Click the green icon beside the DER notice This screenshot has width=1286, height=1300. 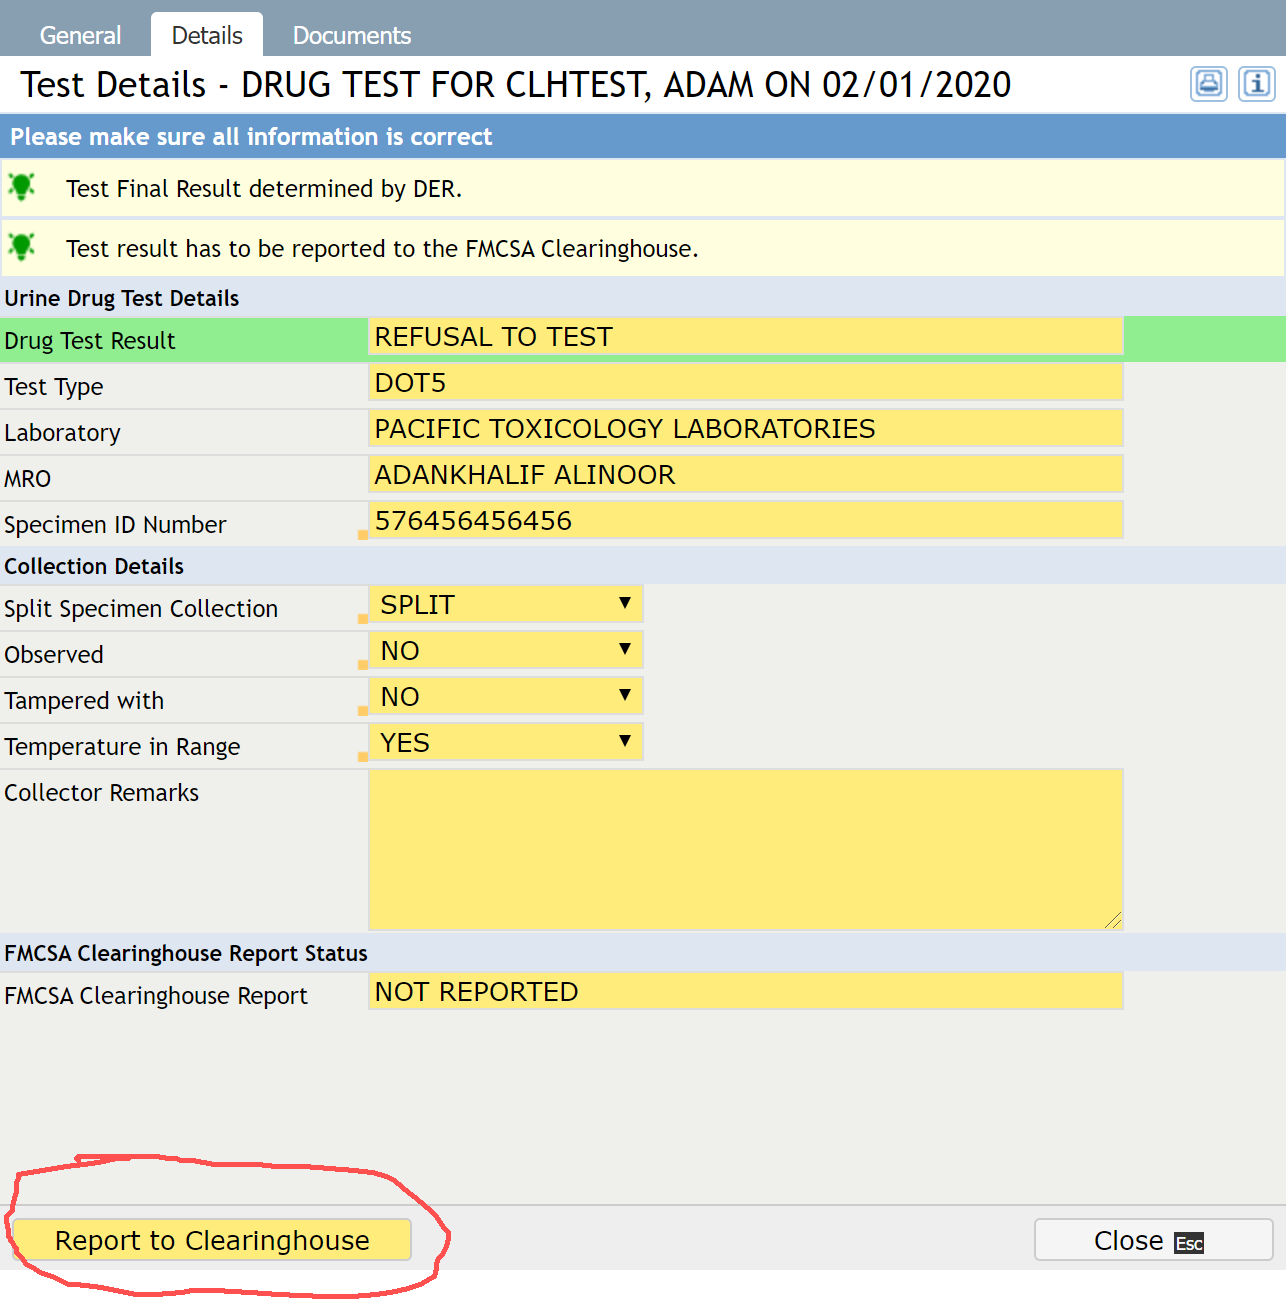22,187
